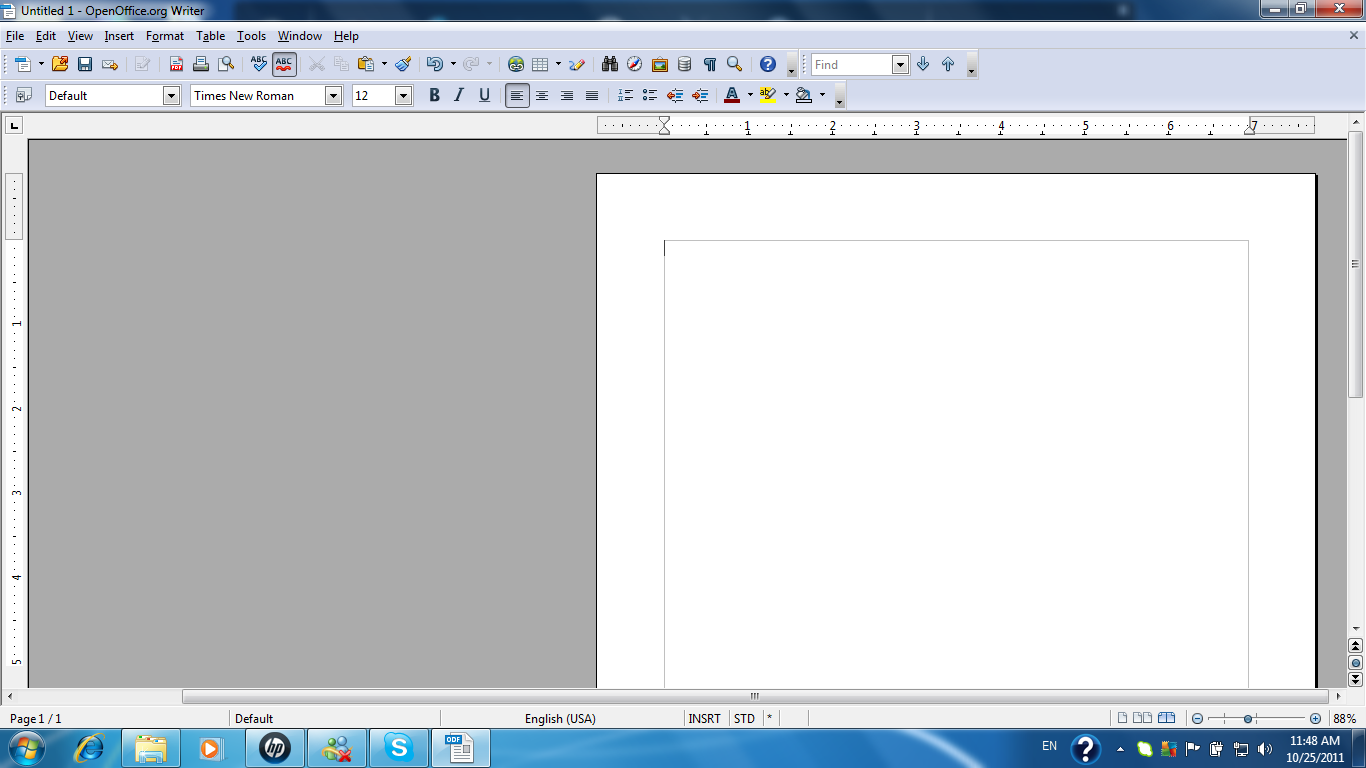Toggle Underline formatting
This screenshot has width=1366, height=768.
click(484, 95)
